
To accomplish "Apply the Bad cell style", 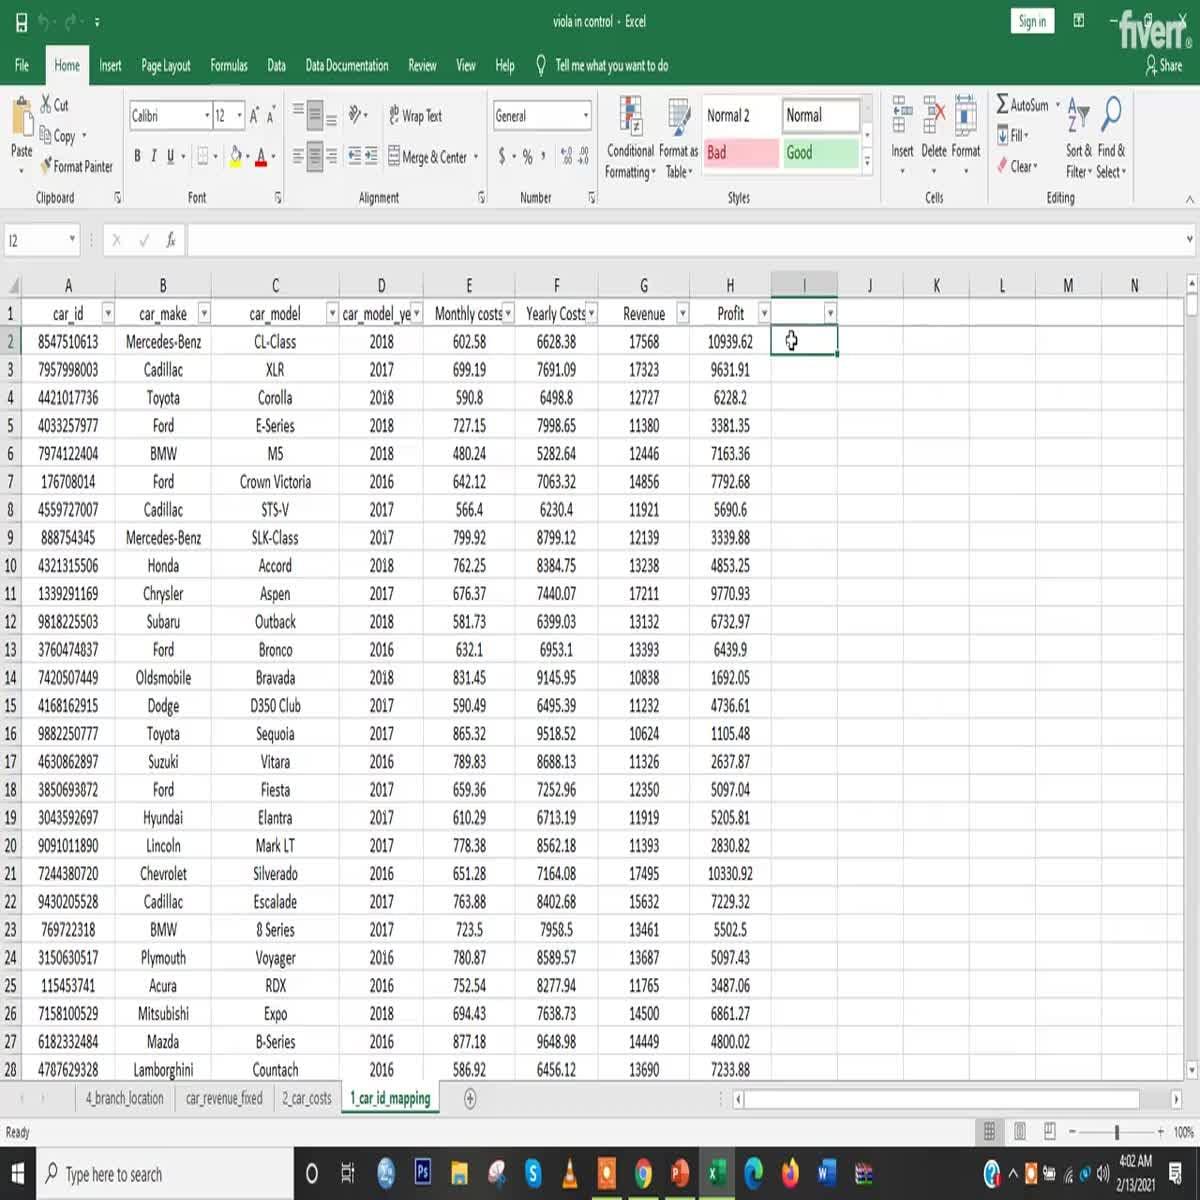I will point(740,153).
